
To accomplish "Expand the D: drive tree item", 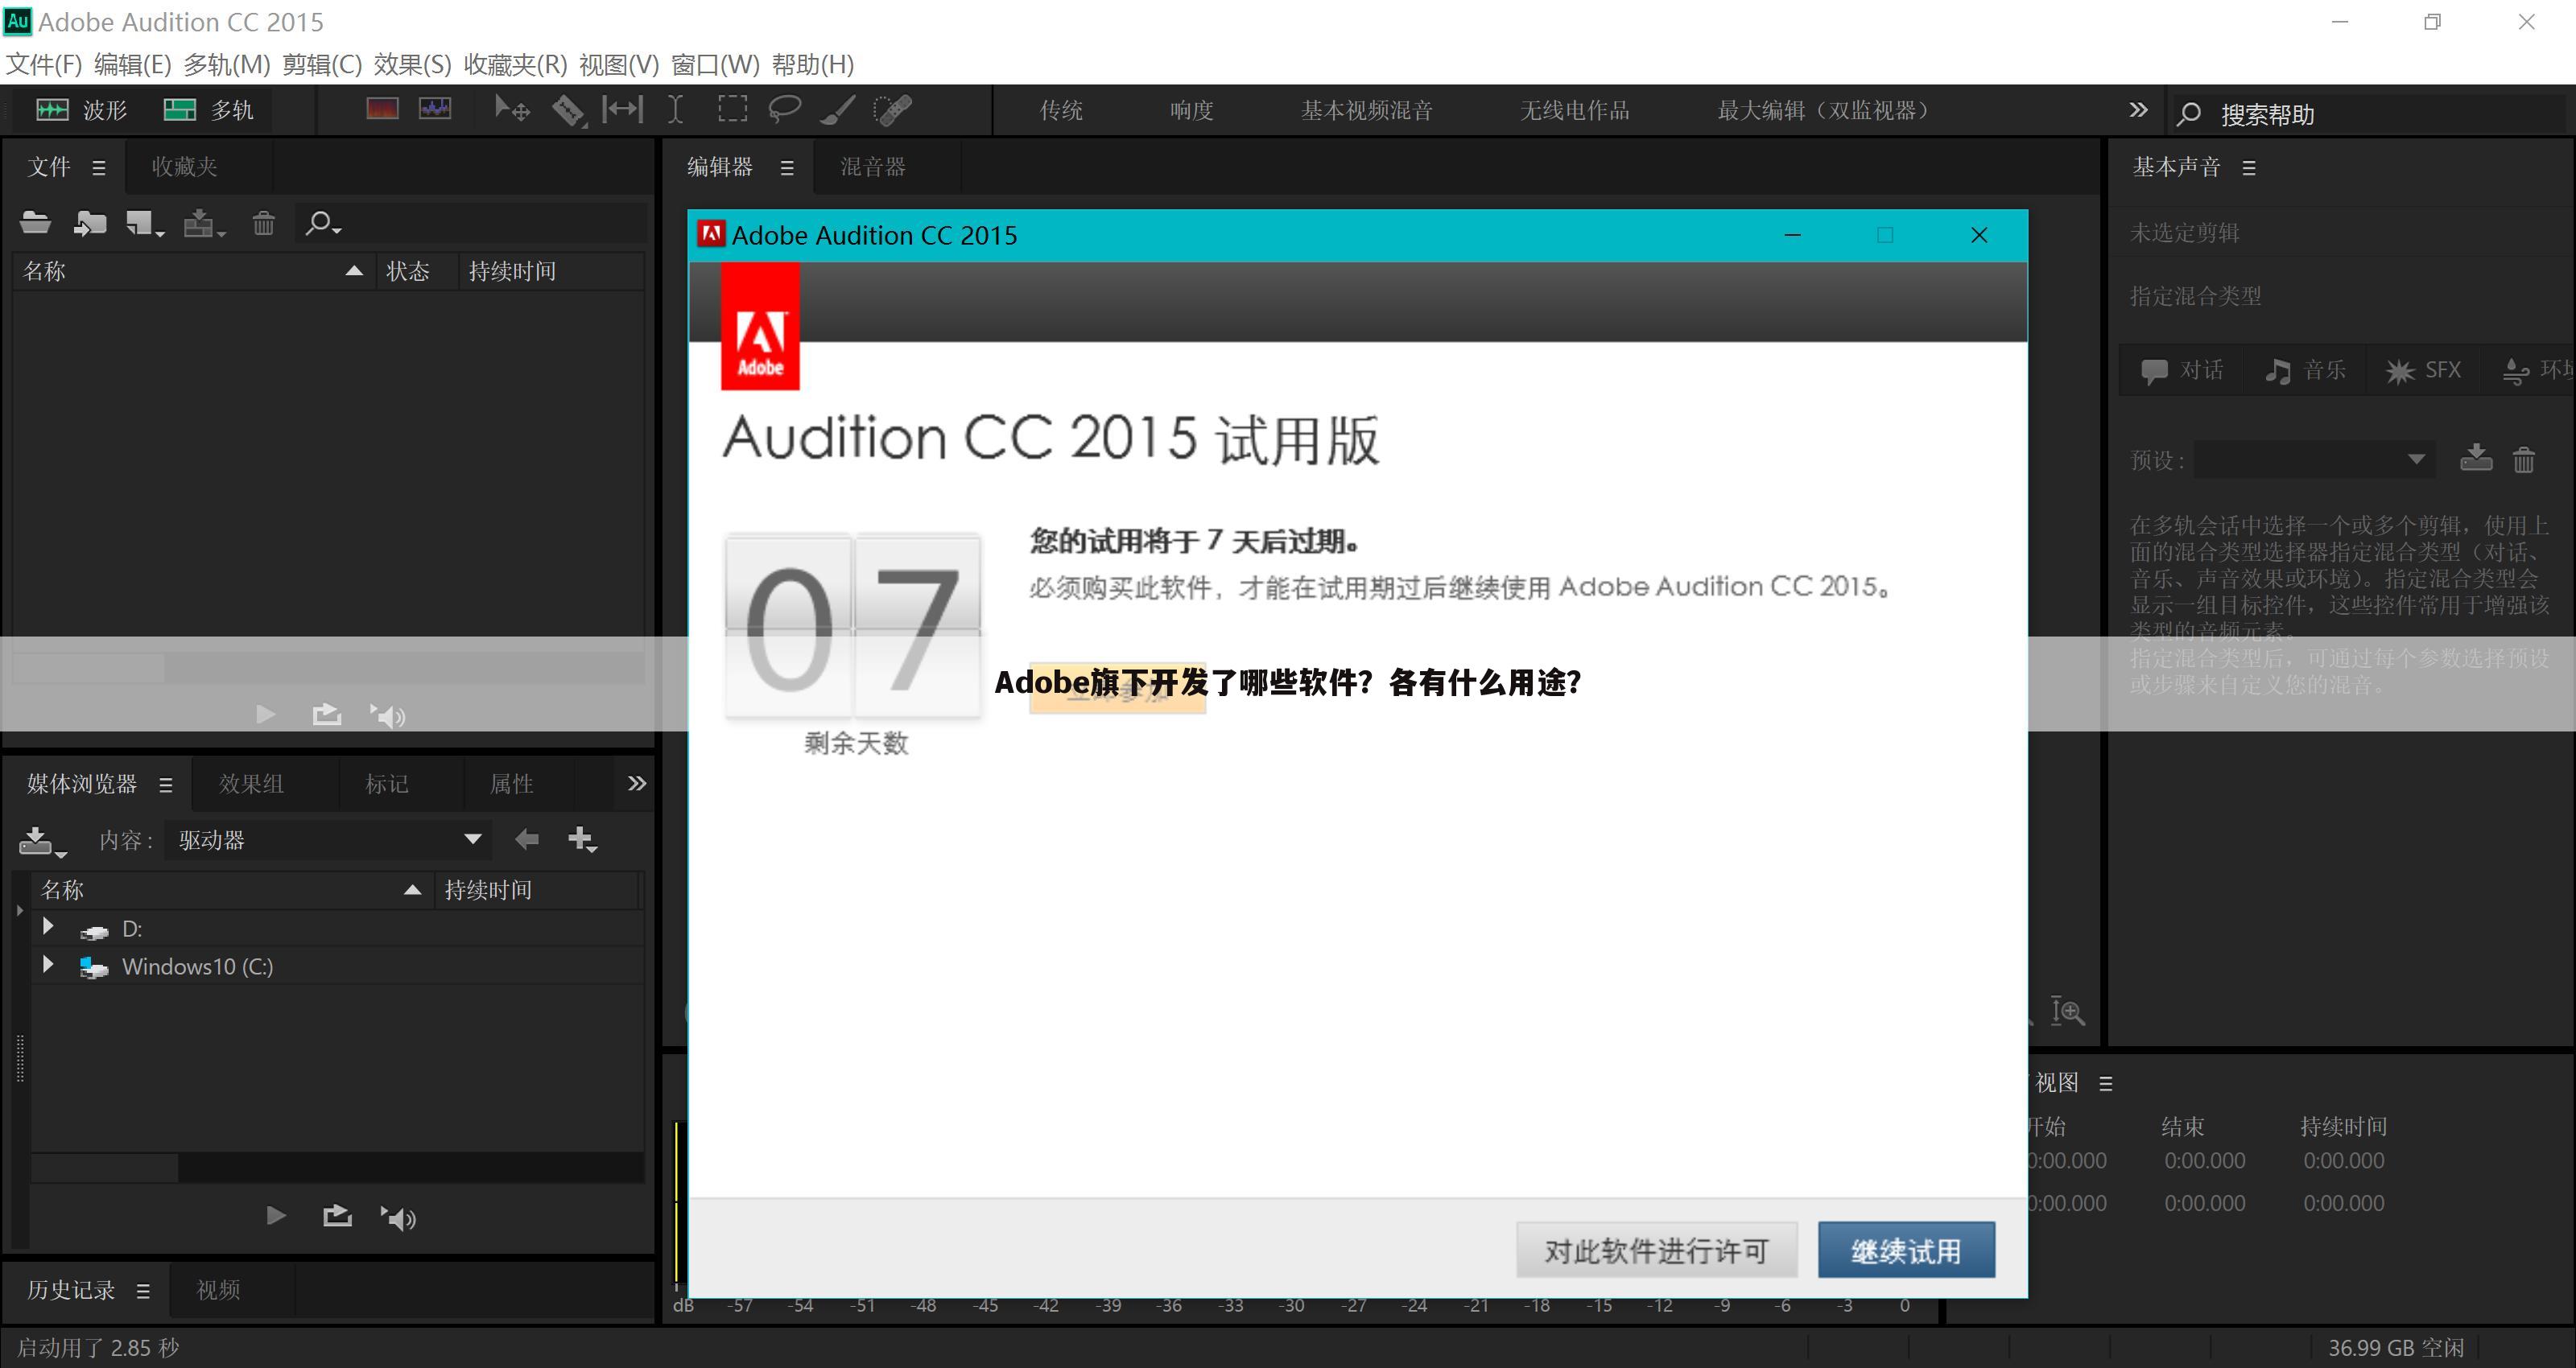I will pyautogui.click(x=47, y=927).
